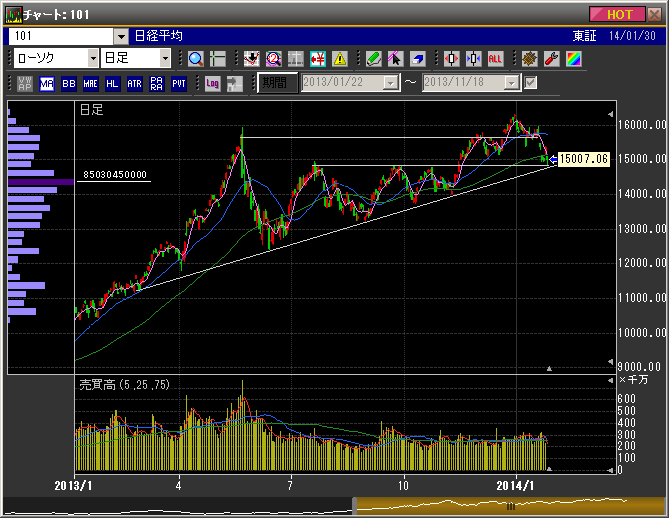Click the 期間 period button
The height and width of the screenshot is (518, 669).
[x=276, y=83]
